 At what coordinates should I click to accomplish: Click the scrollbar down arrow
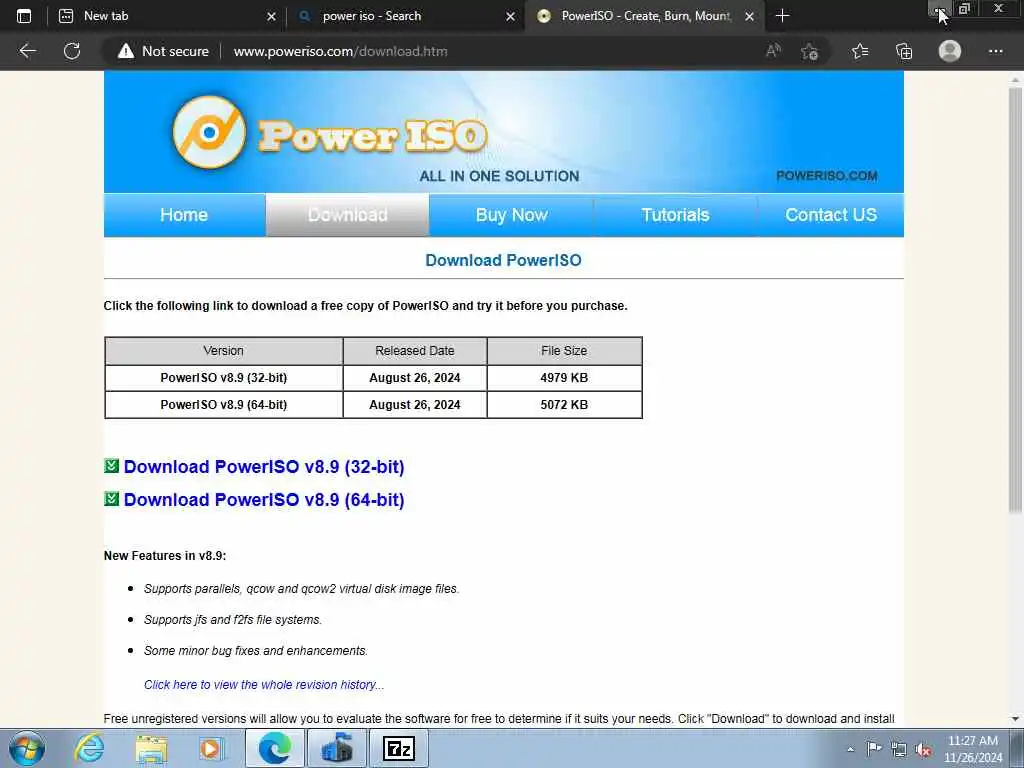pyautogui.click(x=1015, y=719)
